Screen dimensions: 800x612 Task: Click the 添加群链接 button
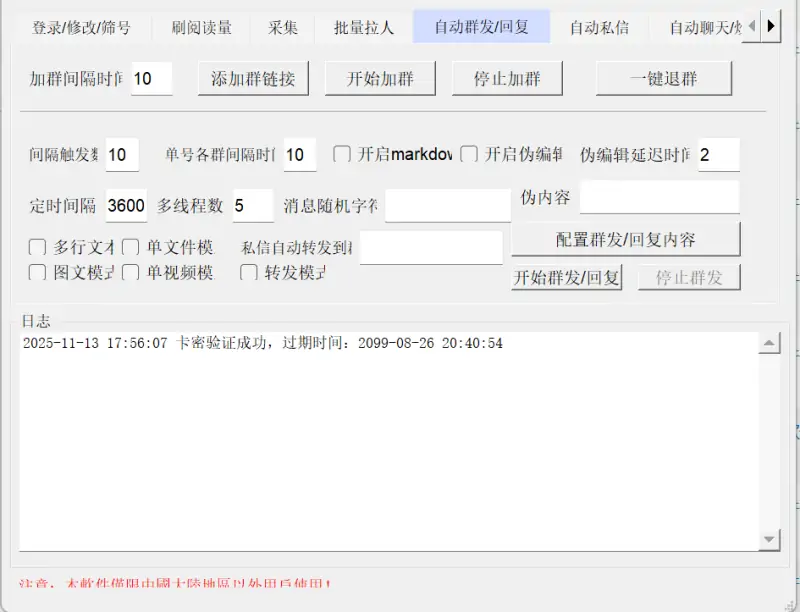[253, 78]
